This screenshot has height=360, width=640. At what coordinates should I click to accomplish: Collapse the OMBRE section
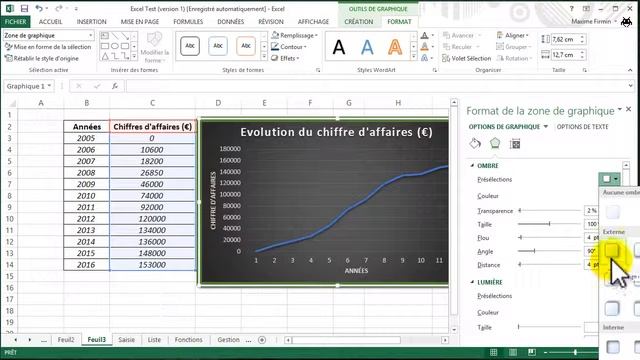coord(472,165)
